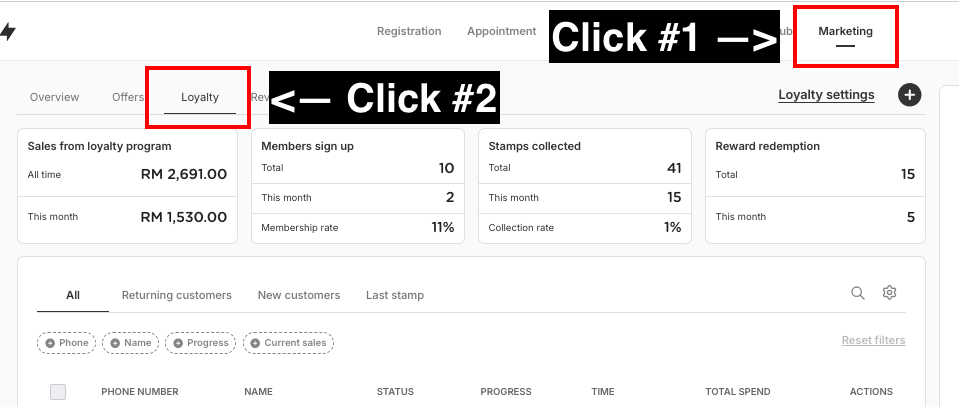Go to the Offers tab
The image size is (959, 407).
coord(128,97)
